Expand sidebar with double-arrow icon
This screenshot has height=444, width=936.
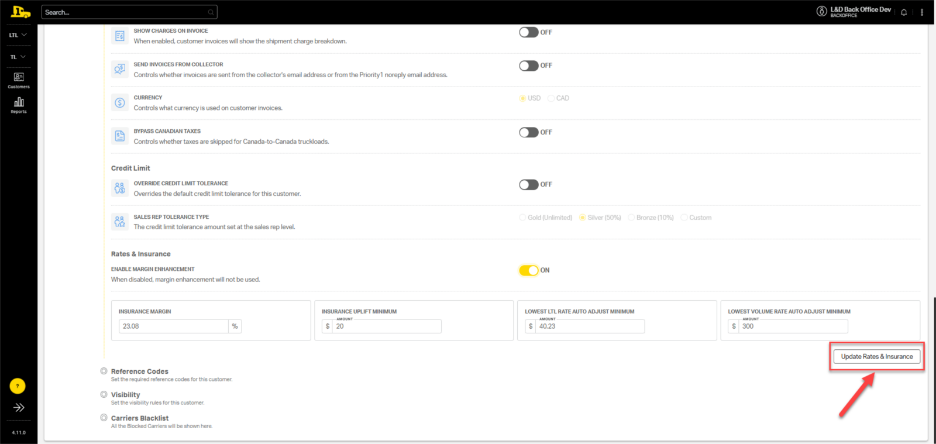18,408
